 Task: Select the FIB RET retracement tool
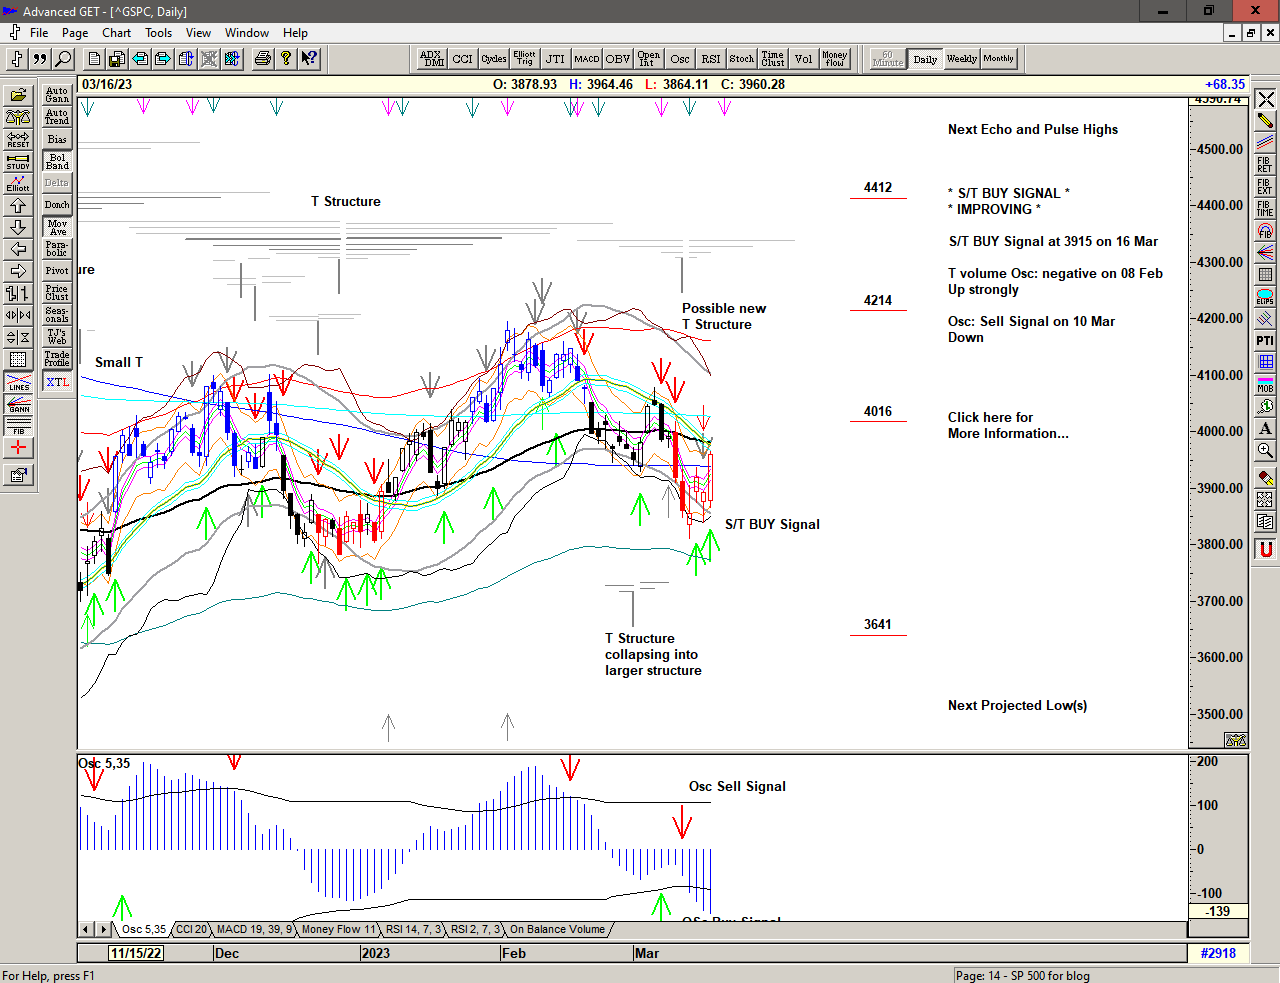[x=1265, y=164]
